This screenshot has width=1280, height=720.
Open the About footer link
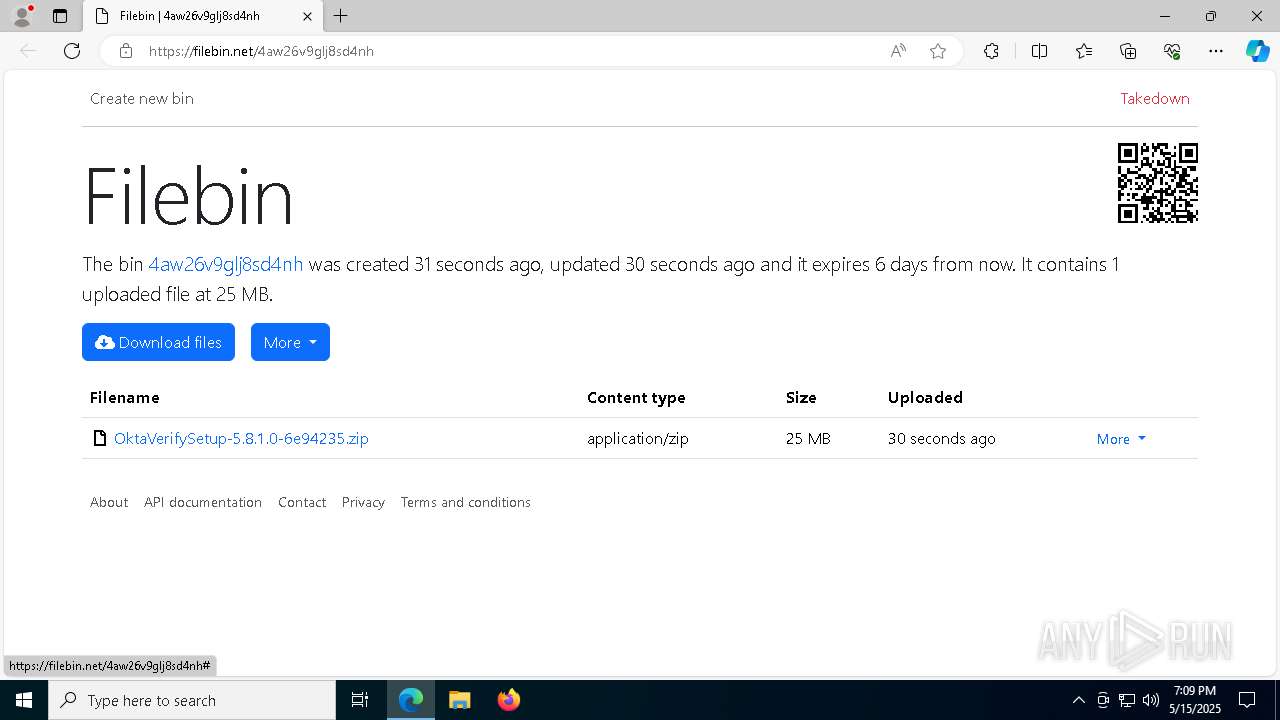click(x=109, y=502)
